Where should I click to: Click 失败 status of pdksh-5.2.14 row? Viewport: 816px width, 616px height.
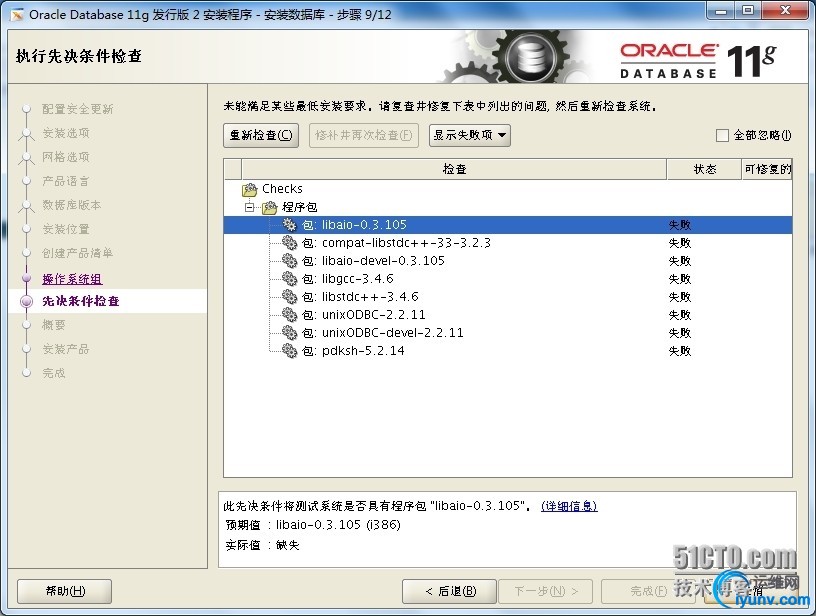680,351
